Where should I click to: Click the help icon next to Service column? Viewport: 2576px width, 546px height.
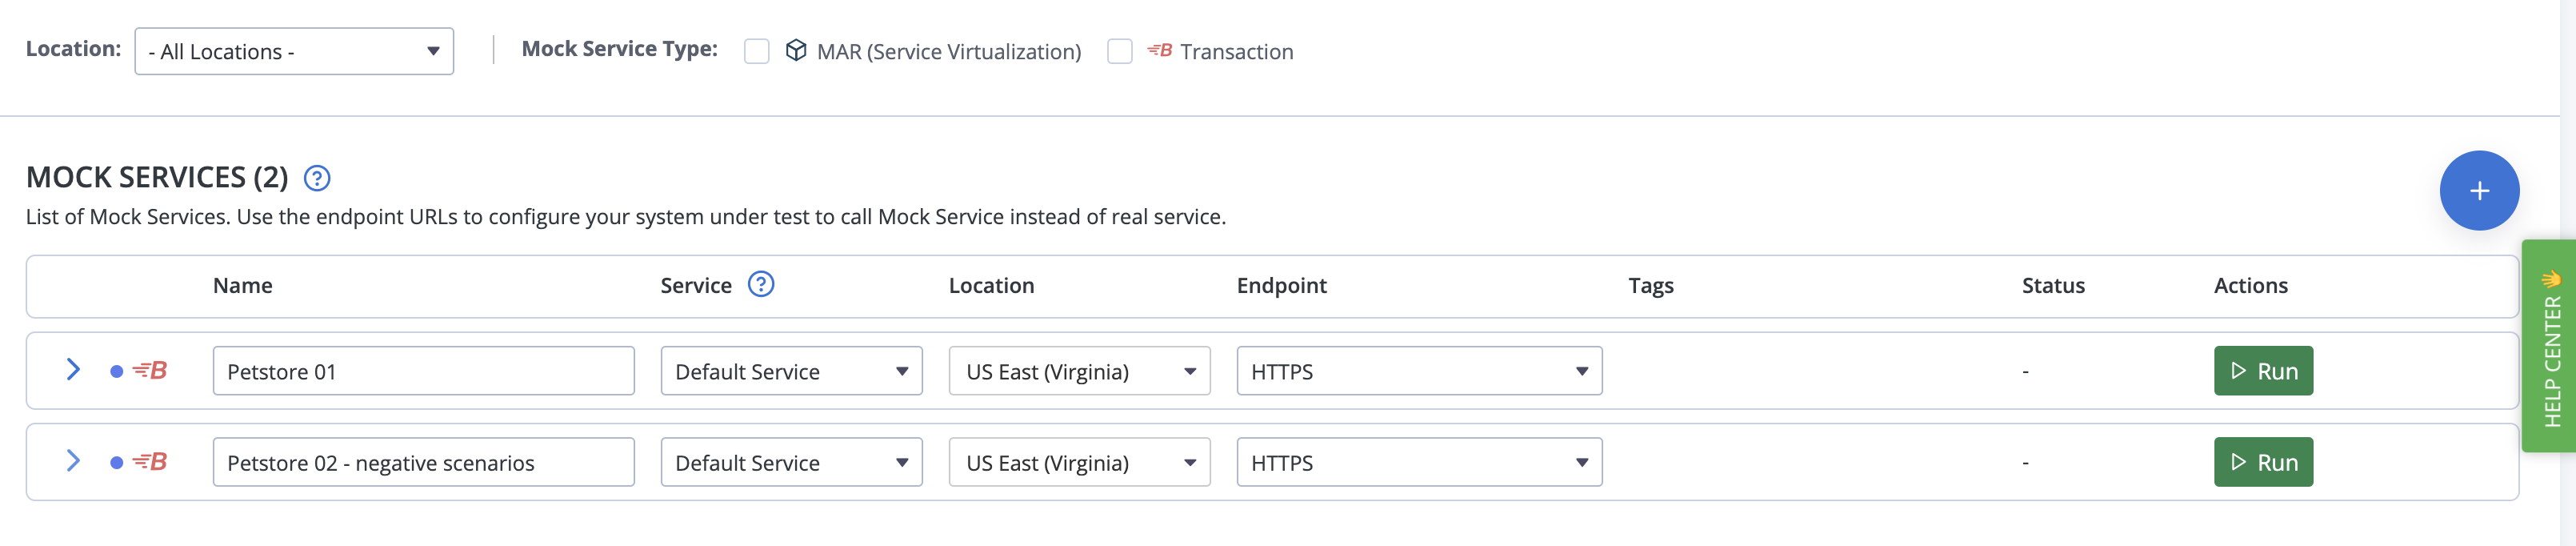click(761, 285)
